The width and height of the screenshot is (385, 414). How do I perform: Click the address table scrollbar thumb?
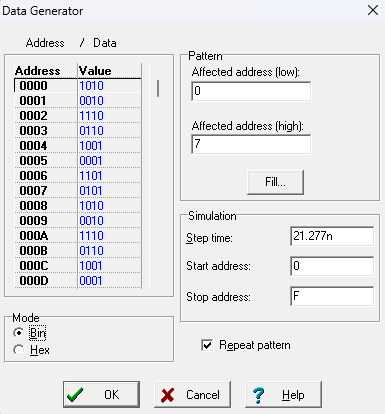tap(158, 88)
